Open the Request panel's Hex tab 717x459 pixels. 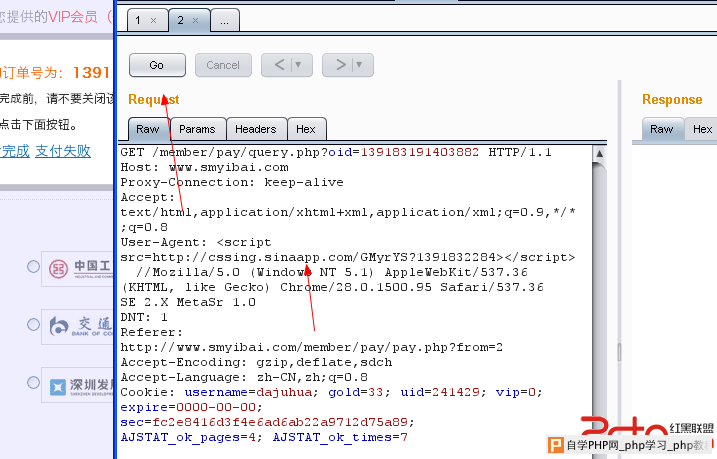coord(306,129)
